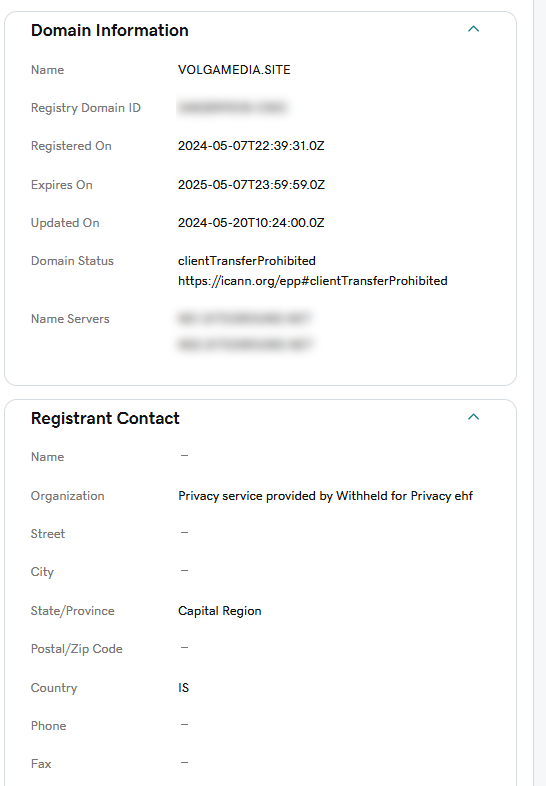The width and height of the screenshot is (546, 786).
Task: Click the Domain Status label
Action: tap(72, 261)
